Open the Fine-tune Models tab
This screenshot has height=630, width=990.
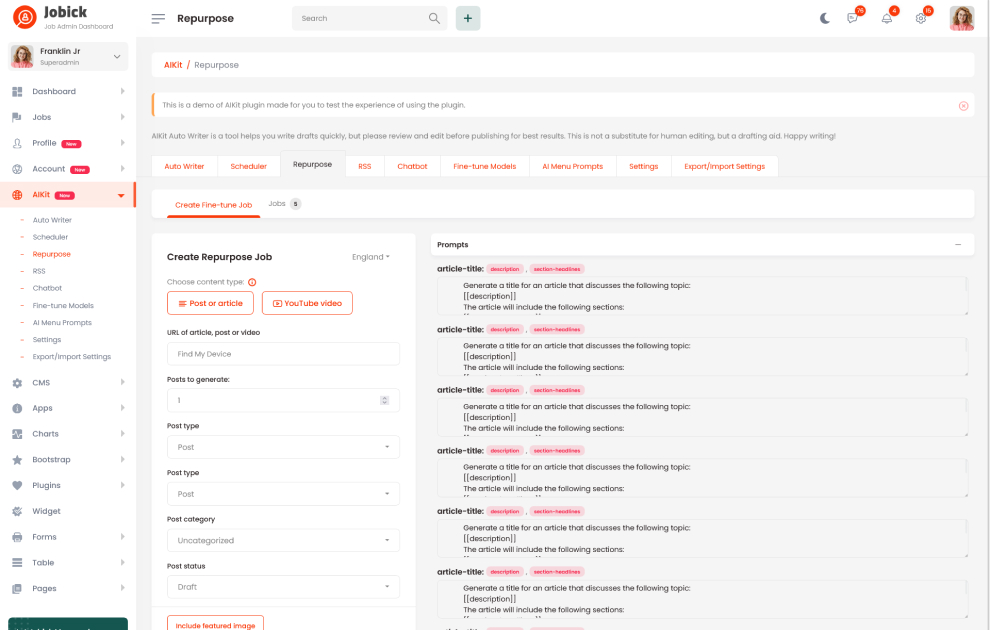(484, 166)
